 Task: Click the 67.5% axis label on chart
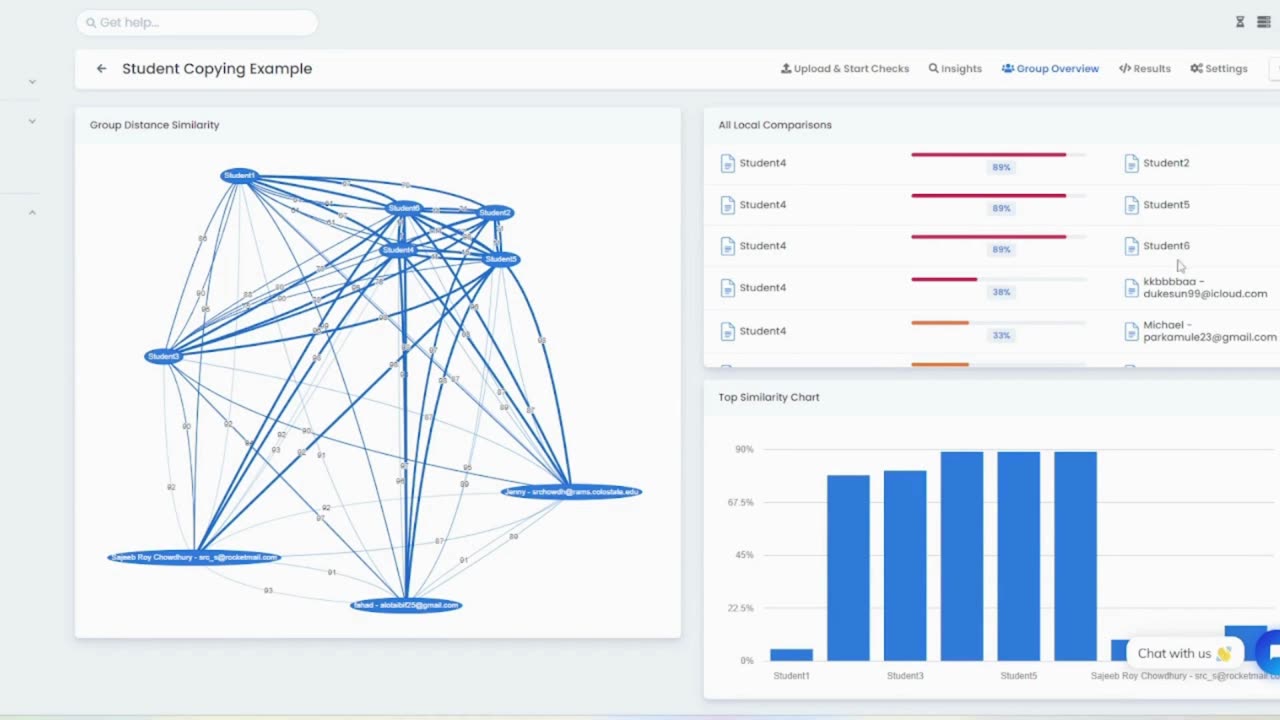[x=741, y=502]
